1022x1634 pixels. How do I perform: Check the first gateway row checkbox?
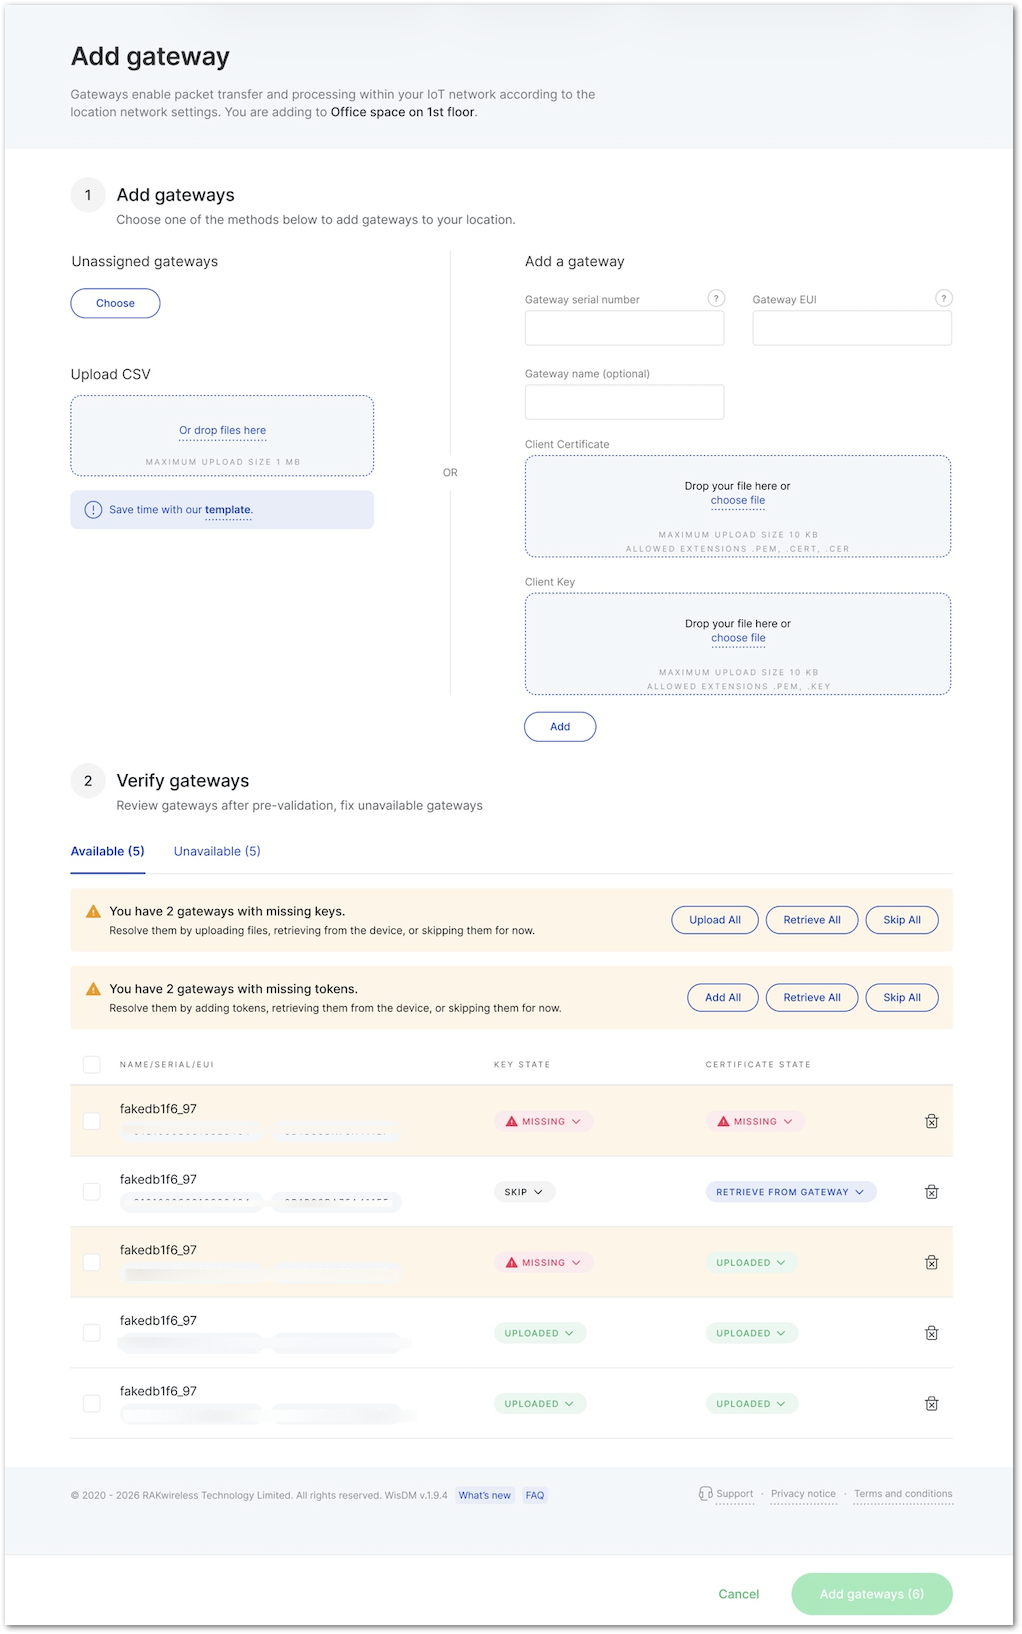point(92,1121)
